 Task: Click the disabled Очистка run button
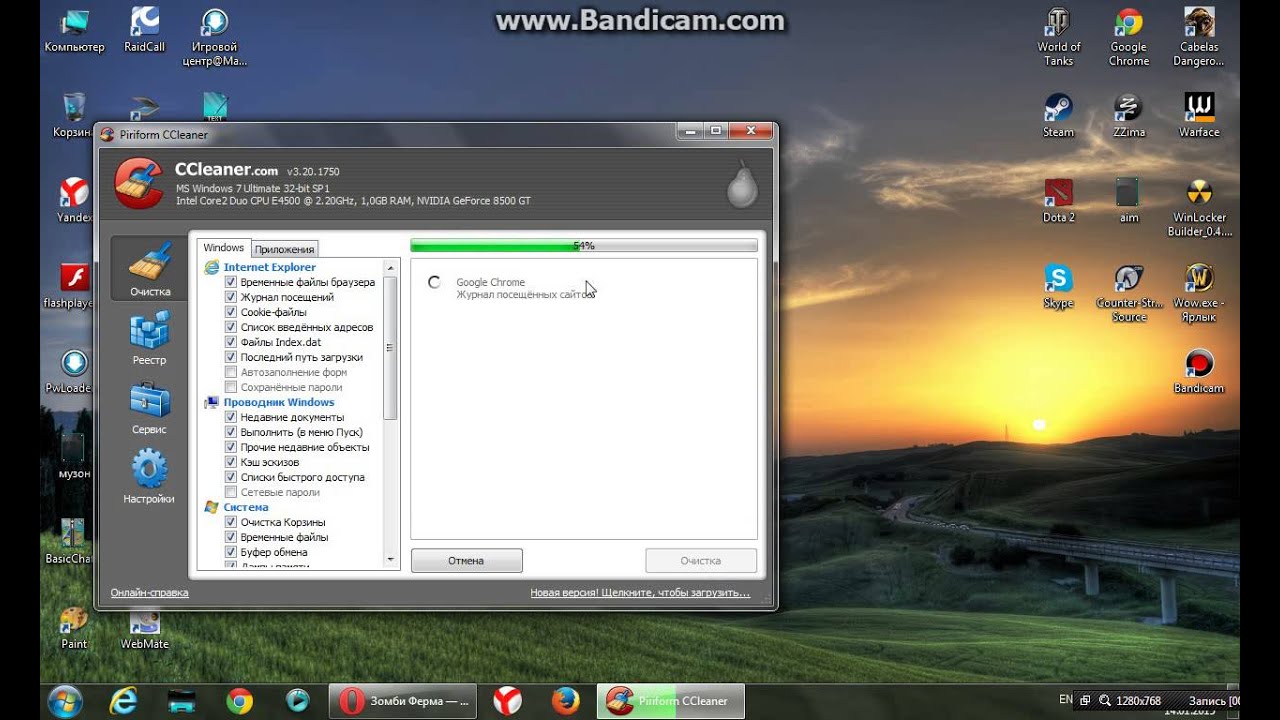[x=701, y=561]
